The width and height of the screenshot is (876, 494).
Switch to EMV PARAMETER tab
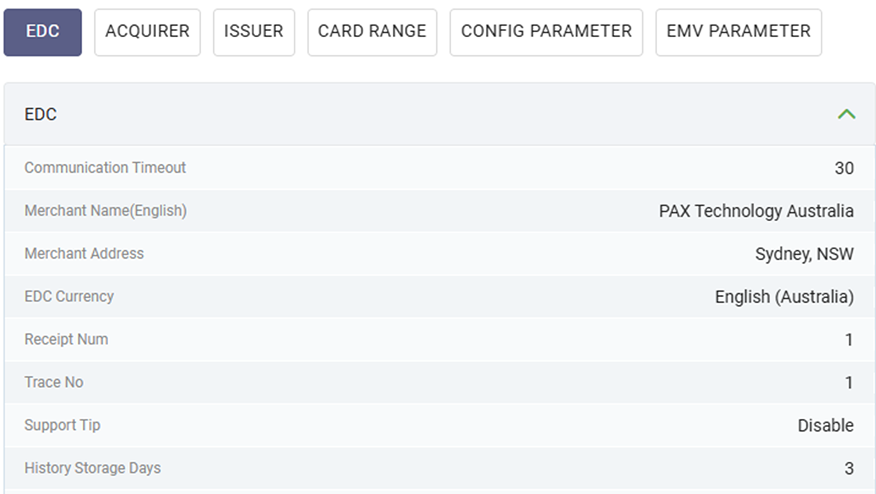pos(738,32)
